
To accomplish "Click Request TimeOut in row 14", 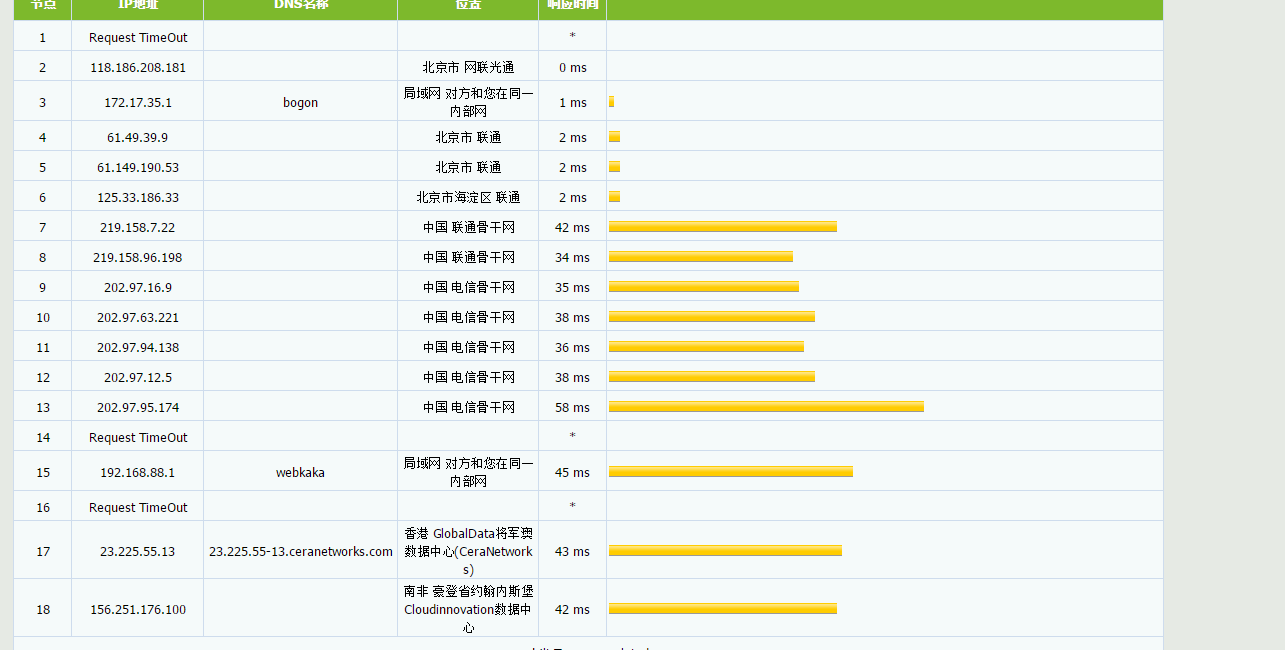I will 138,437.
